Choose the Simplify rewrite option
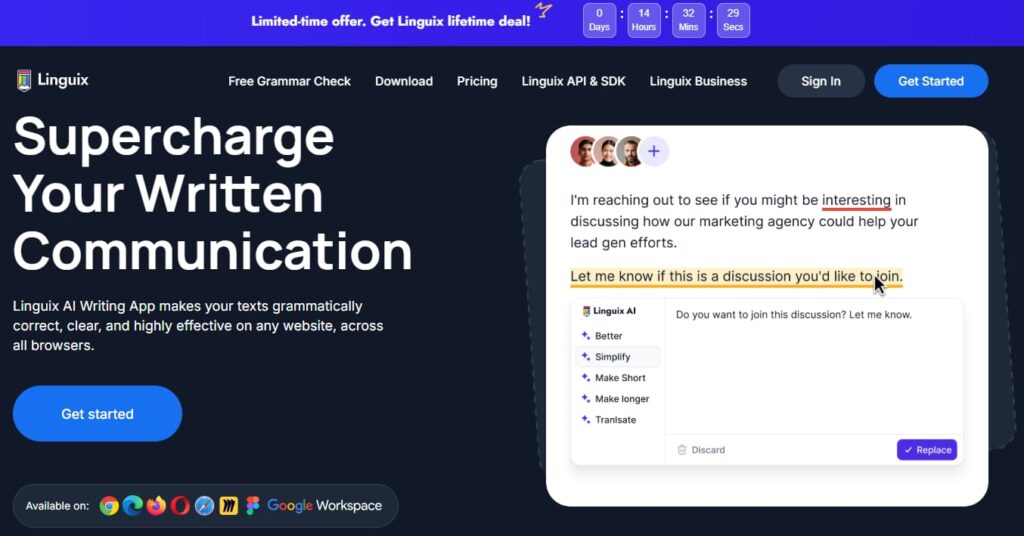This screenshot has width=1024, height=536. click(x=618, y=356)
